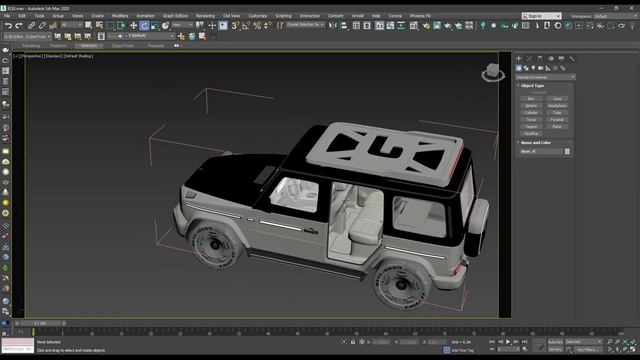The width and height of the screenshot is (640, 360).
Task: Select the Select and Scale tool
Action: click(155, 26)
